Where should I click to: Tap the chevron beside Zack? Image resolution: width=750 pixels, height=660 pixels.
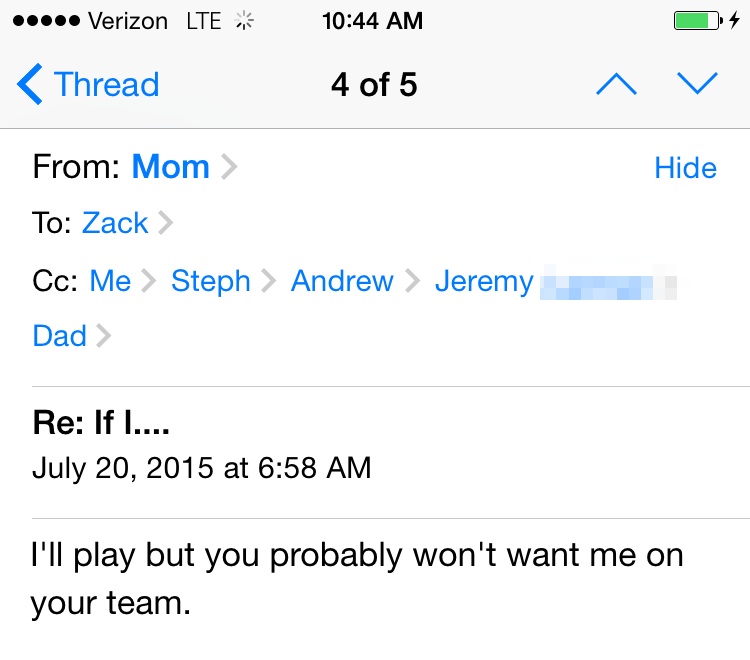166,223
